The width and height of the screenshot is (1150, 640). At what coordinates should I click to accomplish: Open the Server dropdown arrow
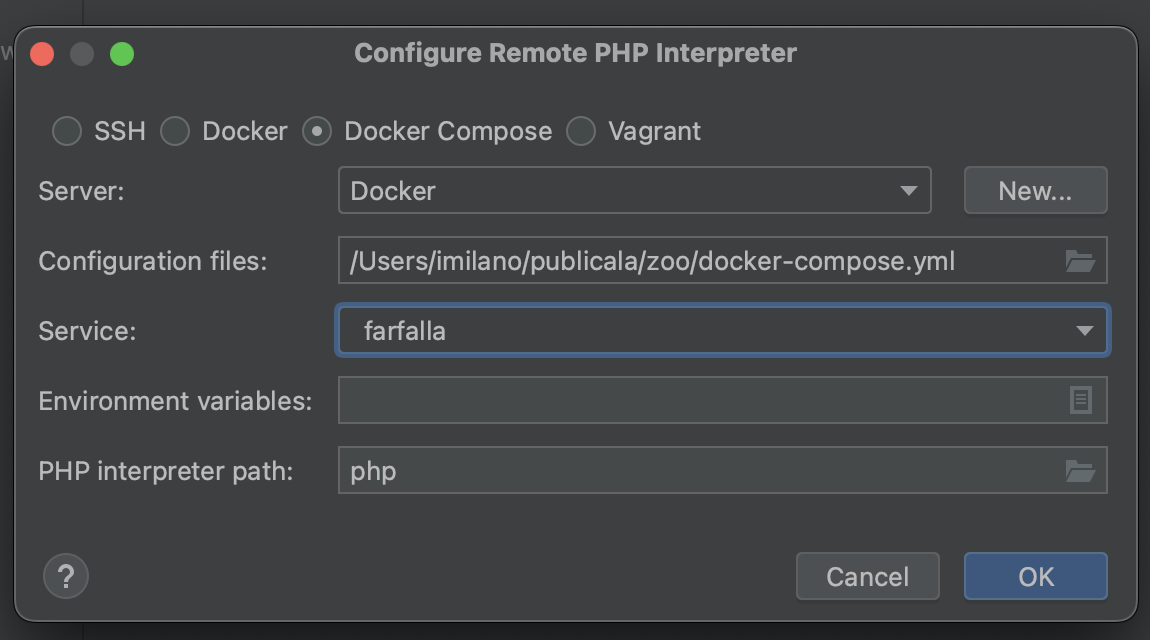(911, 190)
